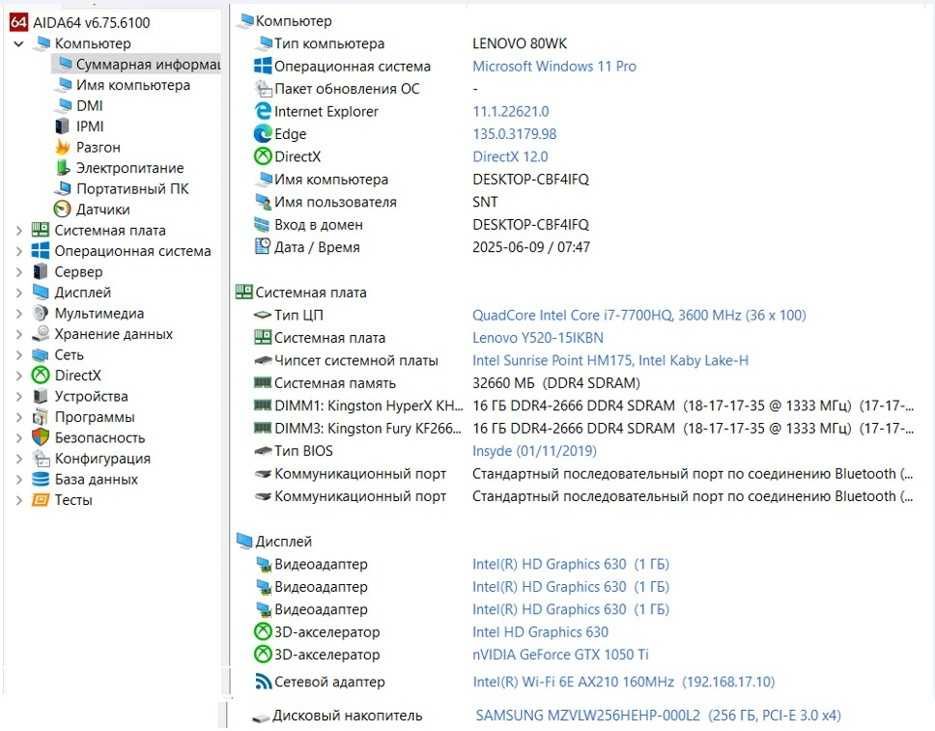Expand the Мультимедиа tree node

(x=18, y=313)
